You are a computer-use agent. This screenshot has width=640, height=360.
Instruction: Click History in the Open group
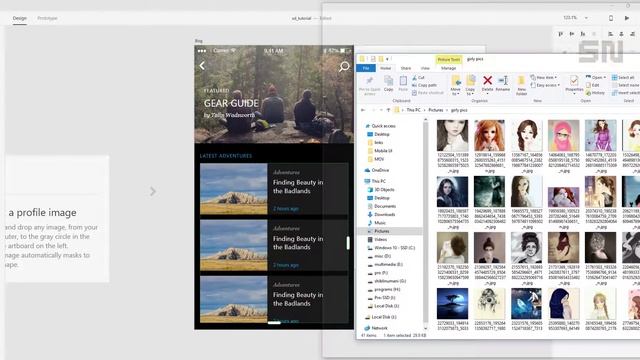[x=596, y=93]
